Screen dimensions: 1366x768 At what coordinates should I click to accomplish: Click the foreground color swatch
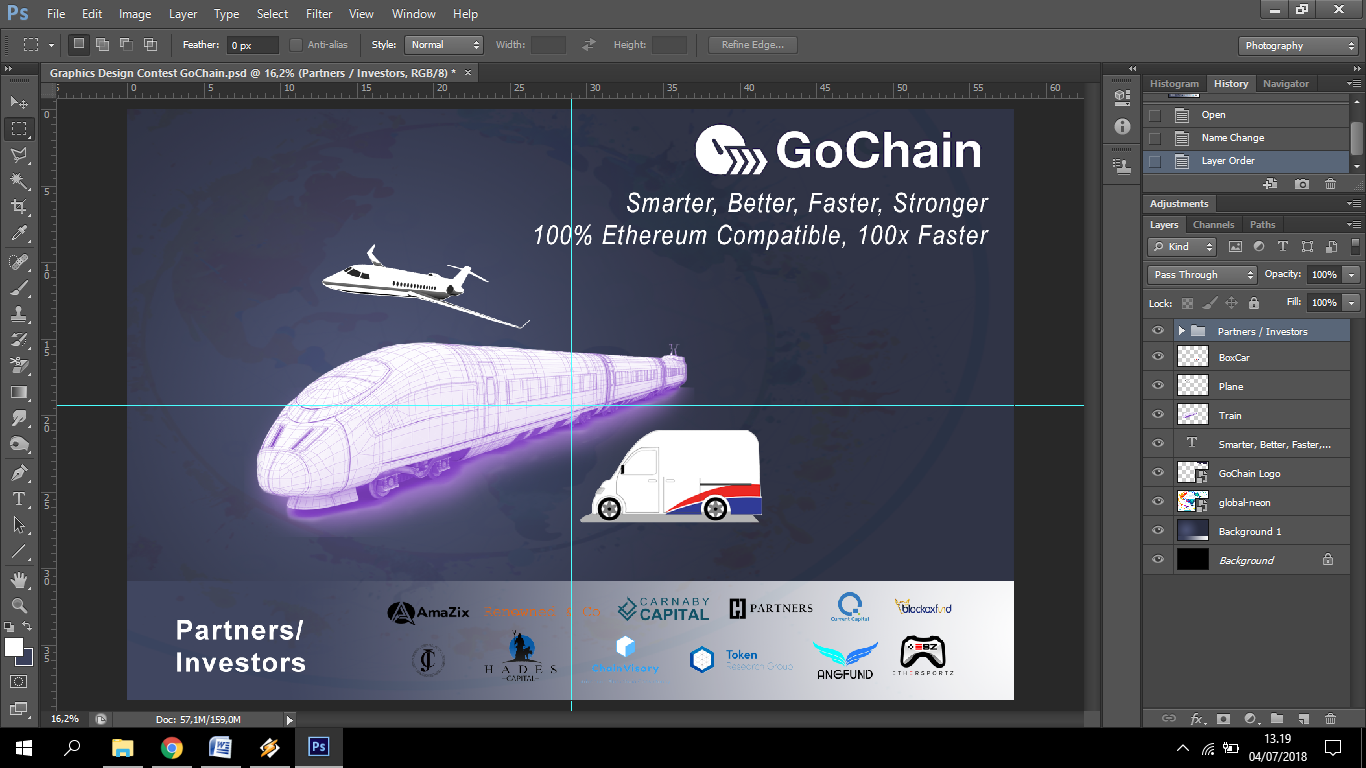pyautogui.click(x=14, y=647)
